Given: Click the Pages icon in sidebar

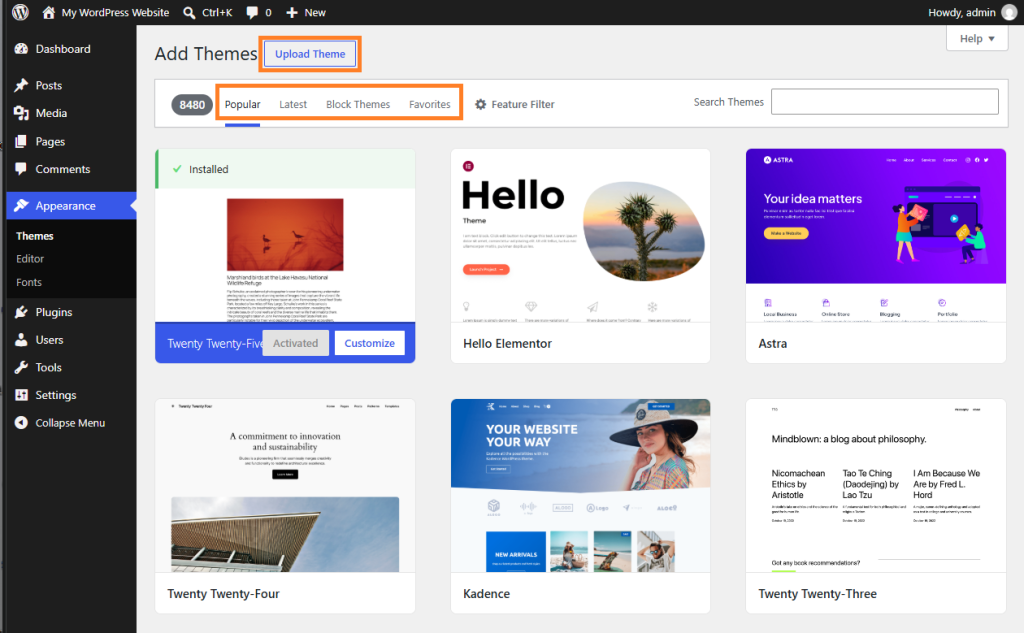Looking at the screenshot, I should 22,141.
